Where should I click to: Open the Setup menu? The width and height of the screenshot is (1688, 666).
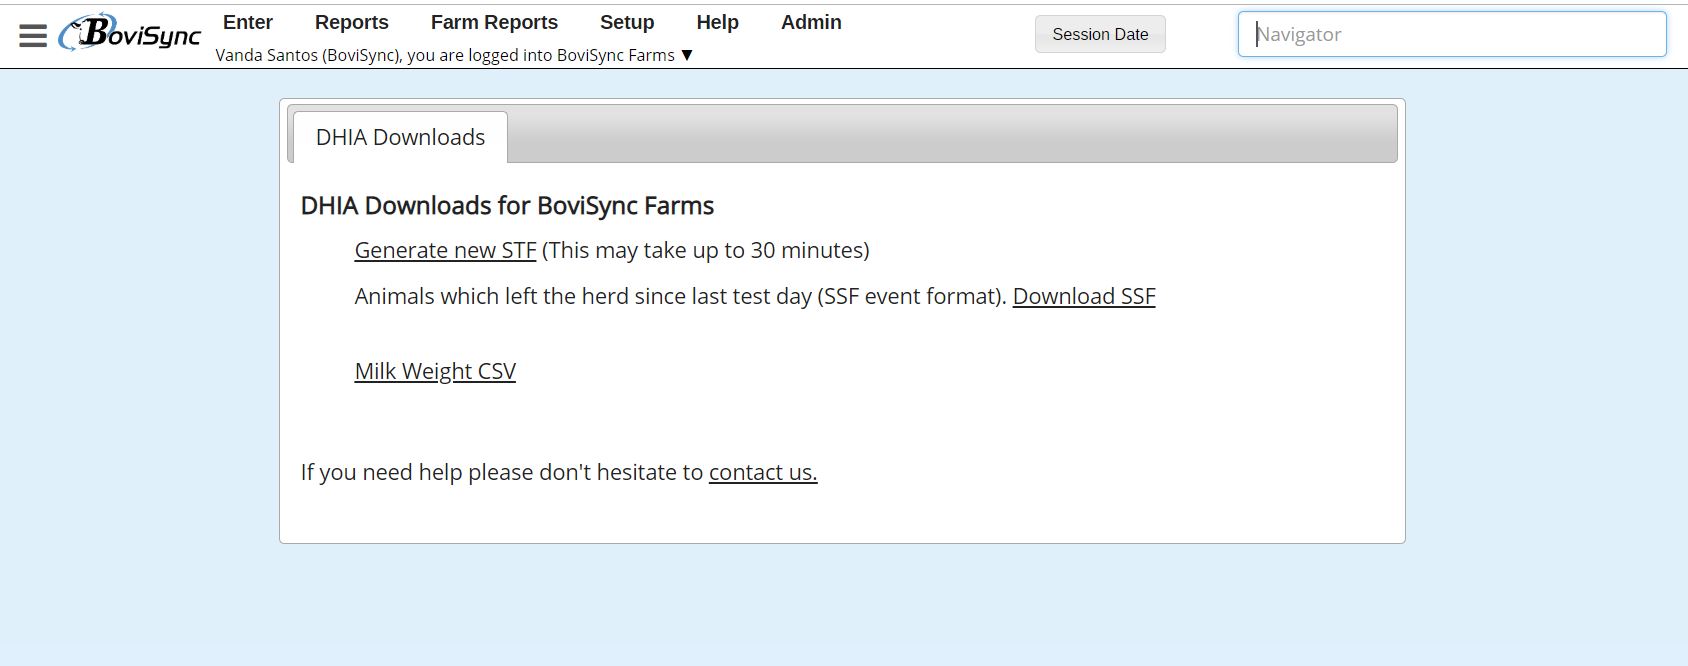(627, 22)
